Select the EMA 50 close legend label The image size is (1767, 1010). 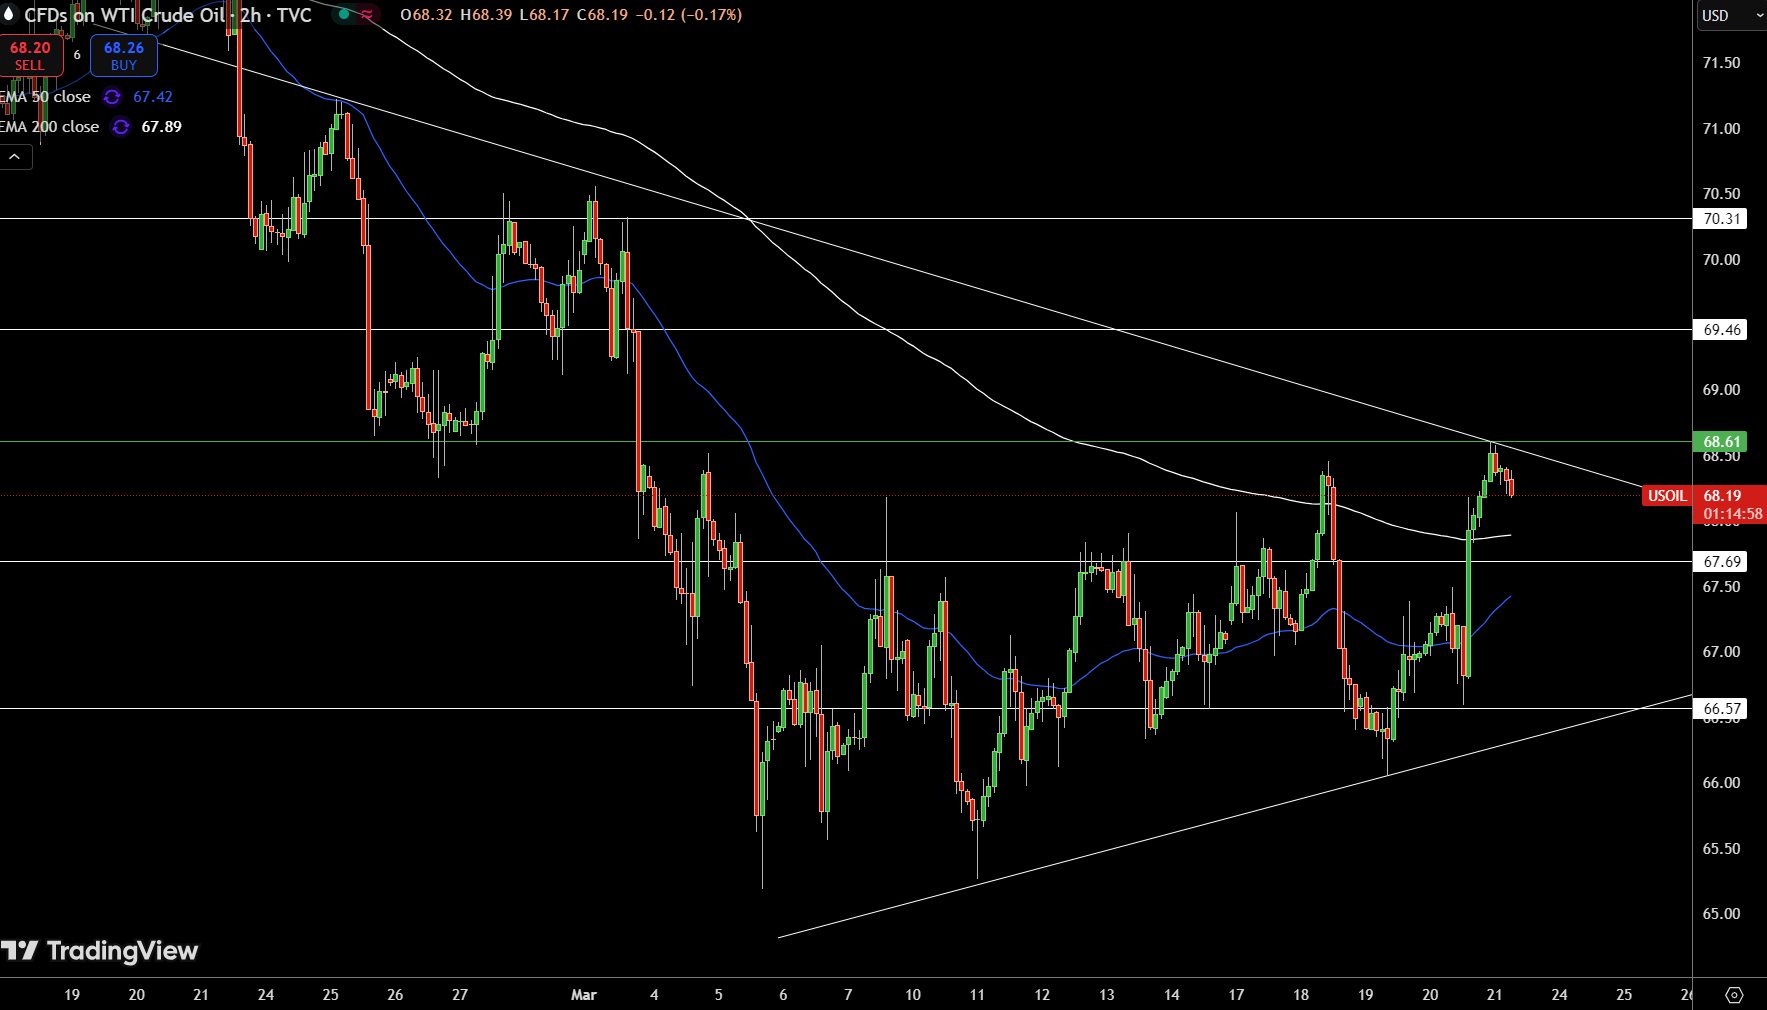click(x=46, y=97)
